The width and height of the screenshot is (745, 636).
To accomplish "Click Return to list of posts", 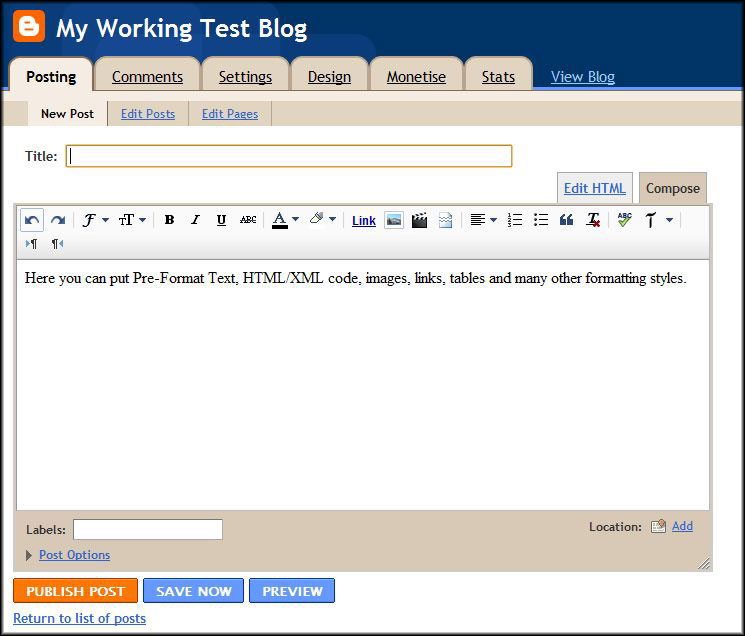I will tap(79, 618).
